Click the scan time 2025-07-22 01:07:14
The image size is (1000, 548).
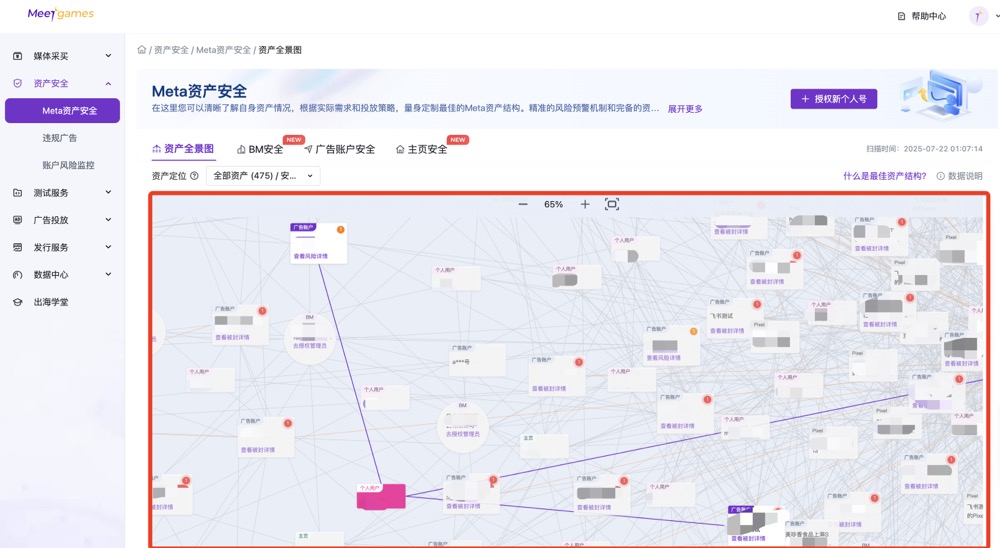(x=943, y=149)
